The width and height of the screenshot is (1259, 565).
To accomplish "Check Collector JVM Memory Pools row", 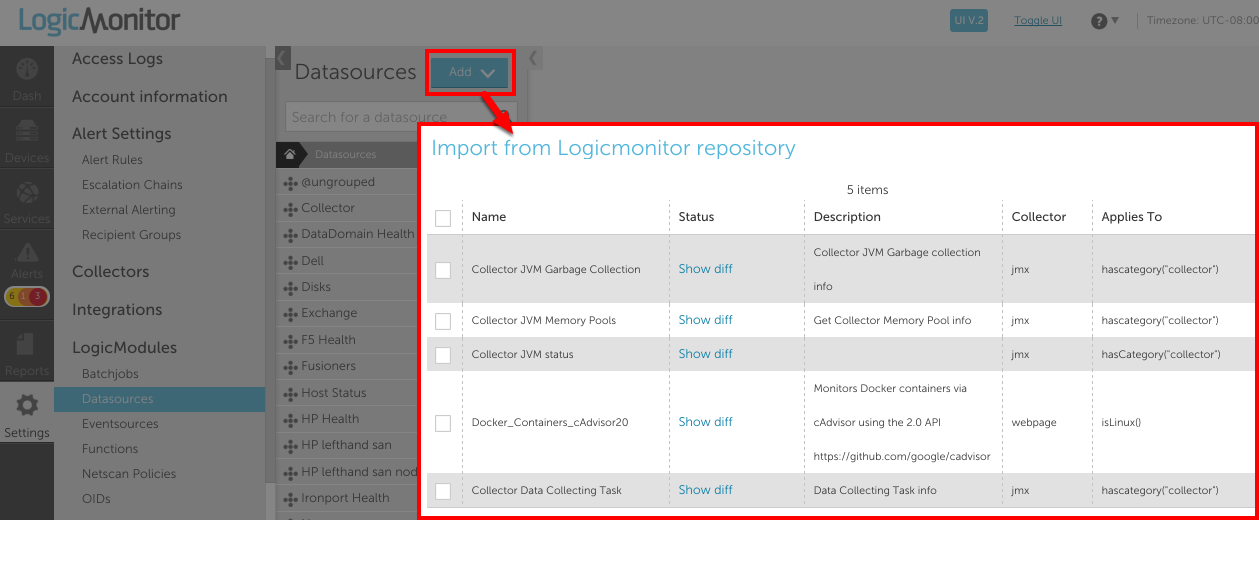I will (x=443, y=321).
